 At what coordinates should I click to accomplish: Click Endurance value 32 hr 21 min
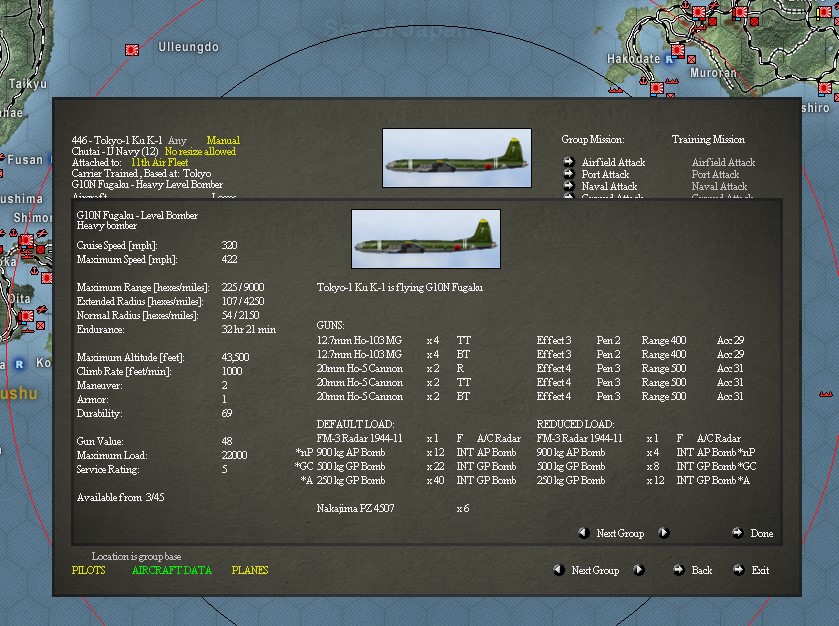pos(249,330)
